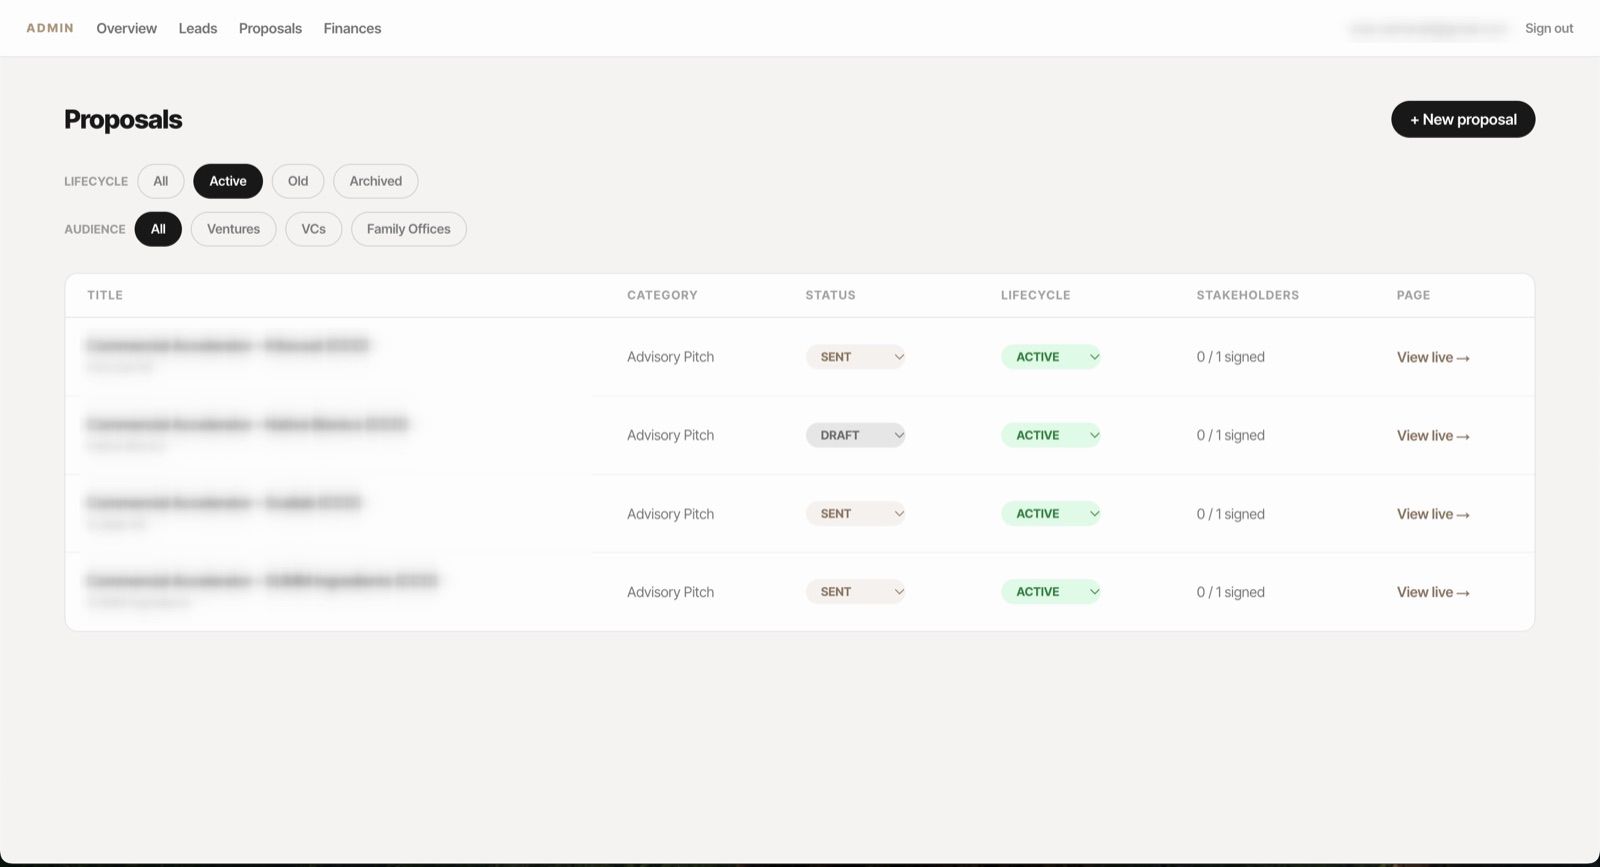Filter audience by Family Offices
Viewport: 1600px width, 867px height.
(x=409, y=229)
